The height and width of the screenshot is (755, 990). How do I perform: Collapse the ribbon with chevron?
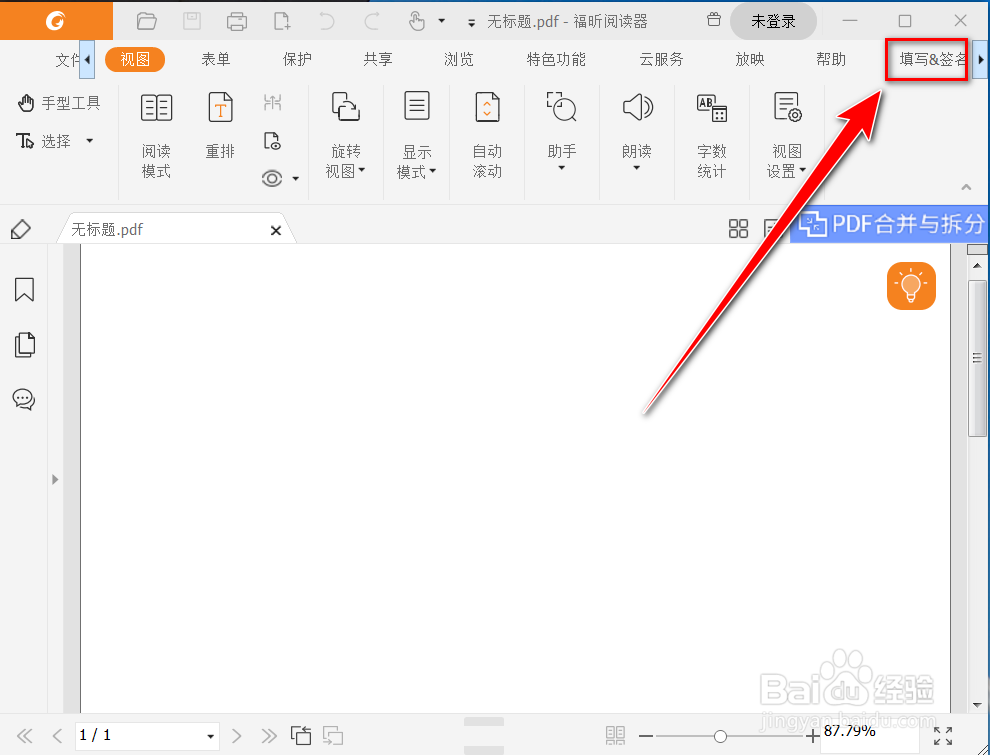pos(966,187)
